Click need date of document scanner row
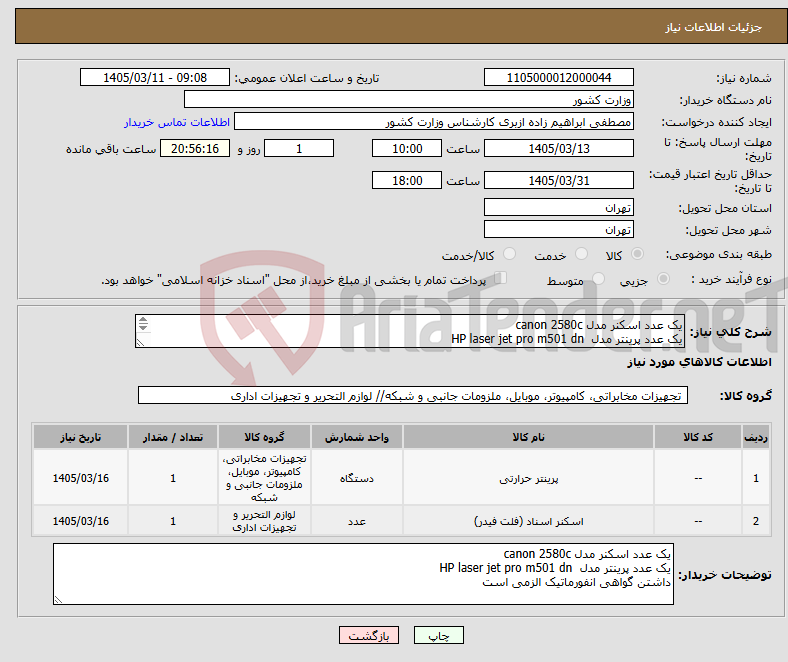Image resolution: width=788 pixels, height=662 pixels. coord(80,521)
